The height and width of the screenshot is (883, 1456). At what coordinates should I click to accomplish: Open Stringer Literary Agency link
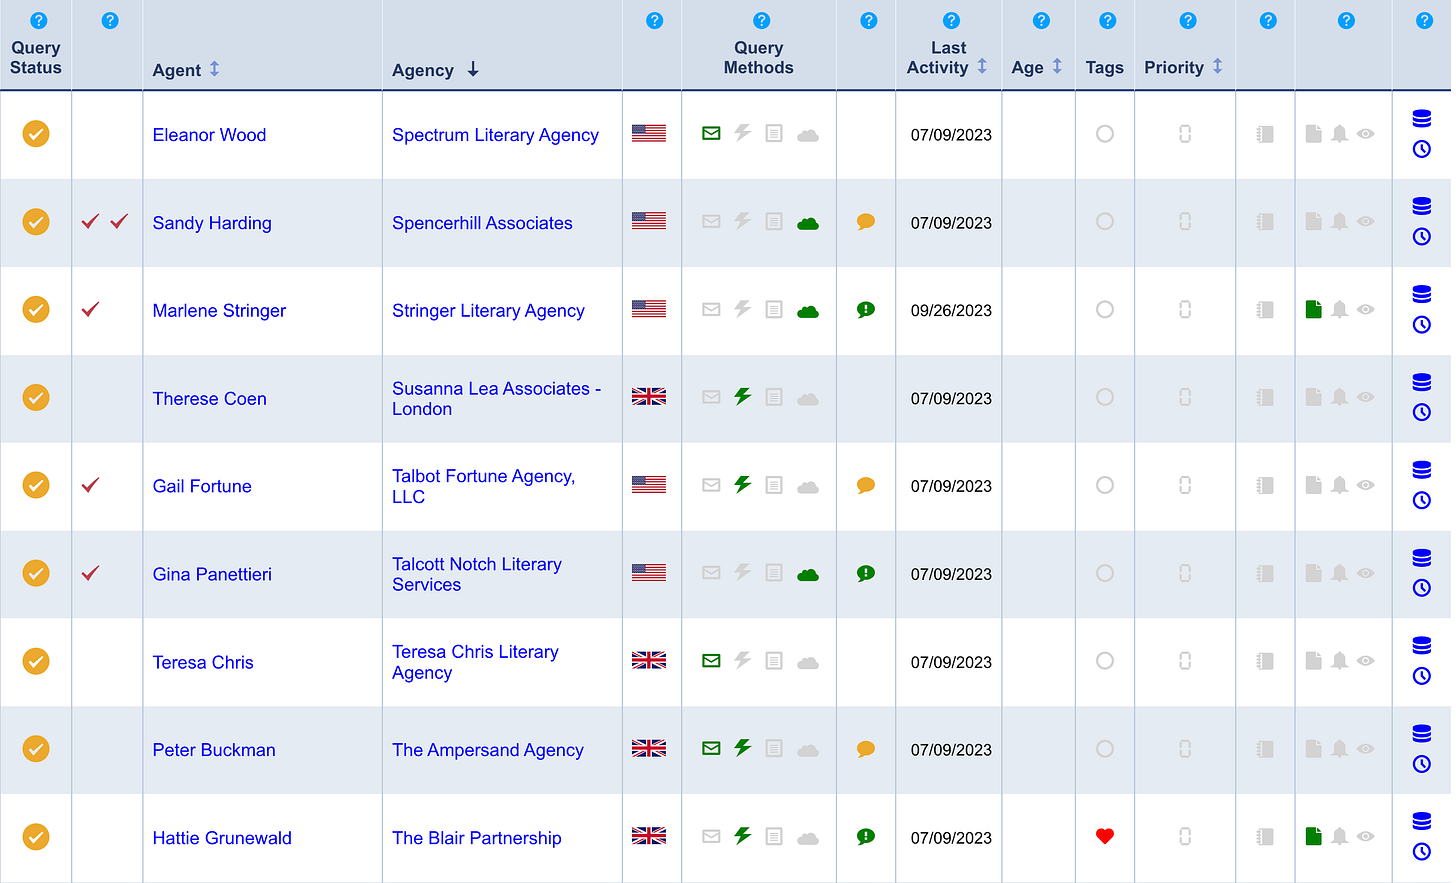[488, 311]
